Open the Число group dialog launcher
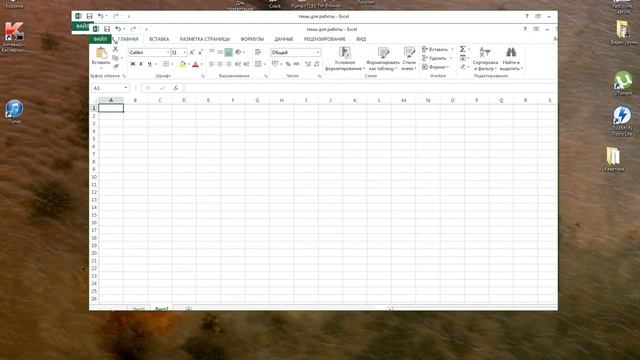The image size is (640, 360). [x=319, y=76]
